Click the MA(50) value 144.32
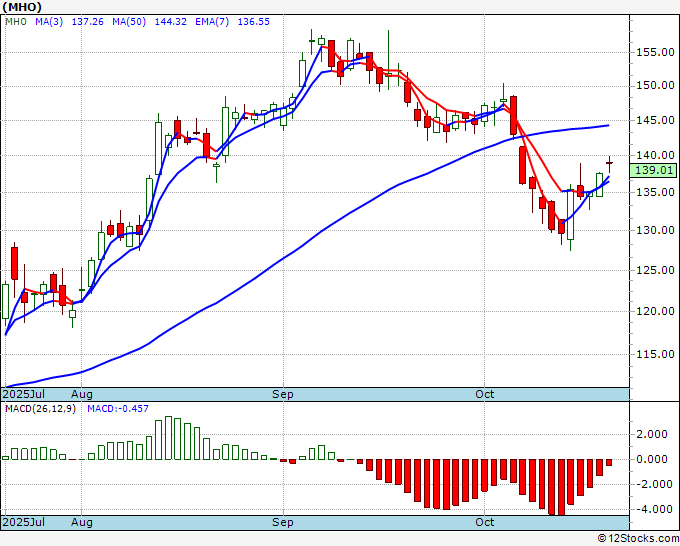This screenshot has height=546, width=680. [170, 22]
